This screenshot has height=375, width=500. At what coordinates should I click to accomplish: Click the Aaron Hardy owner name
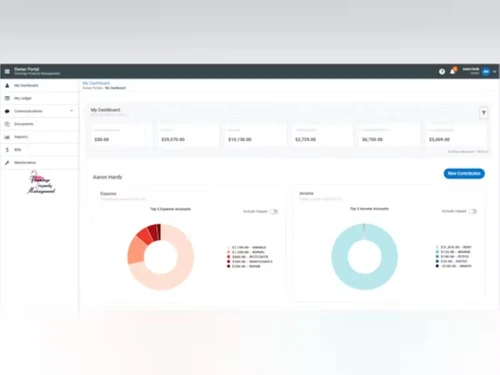pyautogui.click(x=107, y=177)
